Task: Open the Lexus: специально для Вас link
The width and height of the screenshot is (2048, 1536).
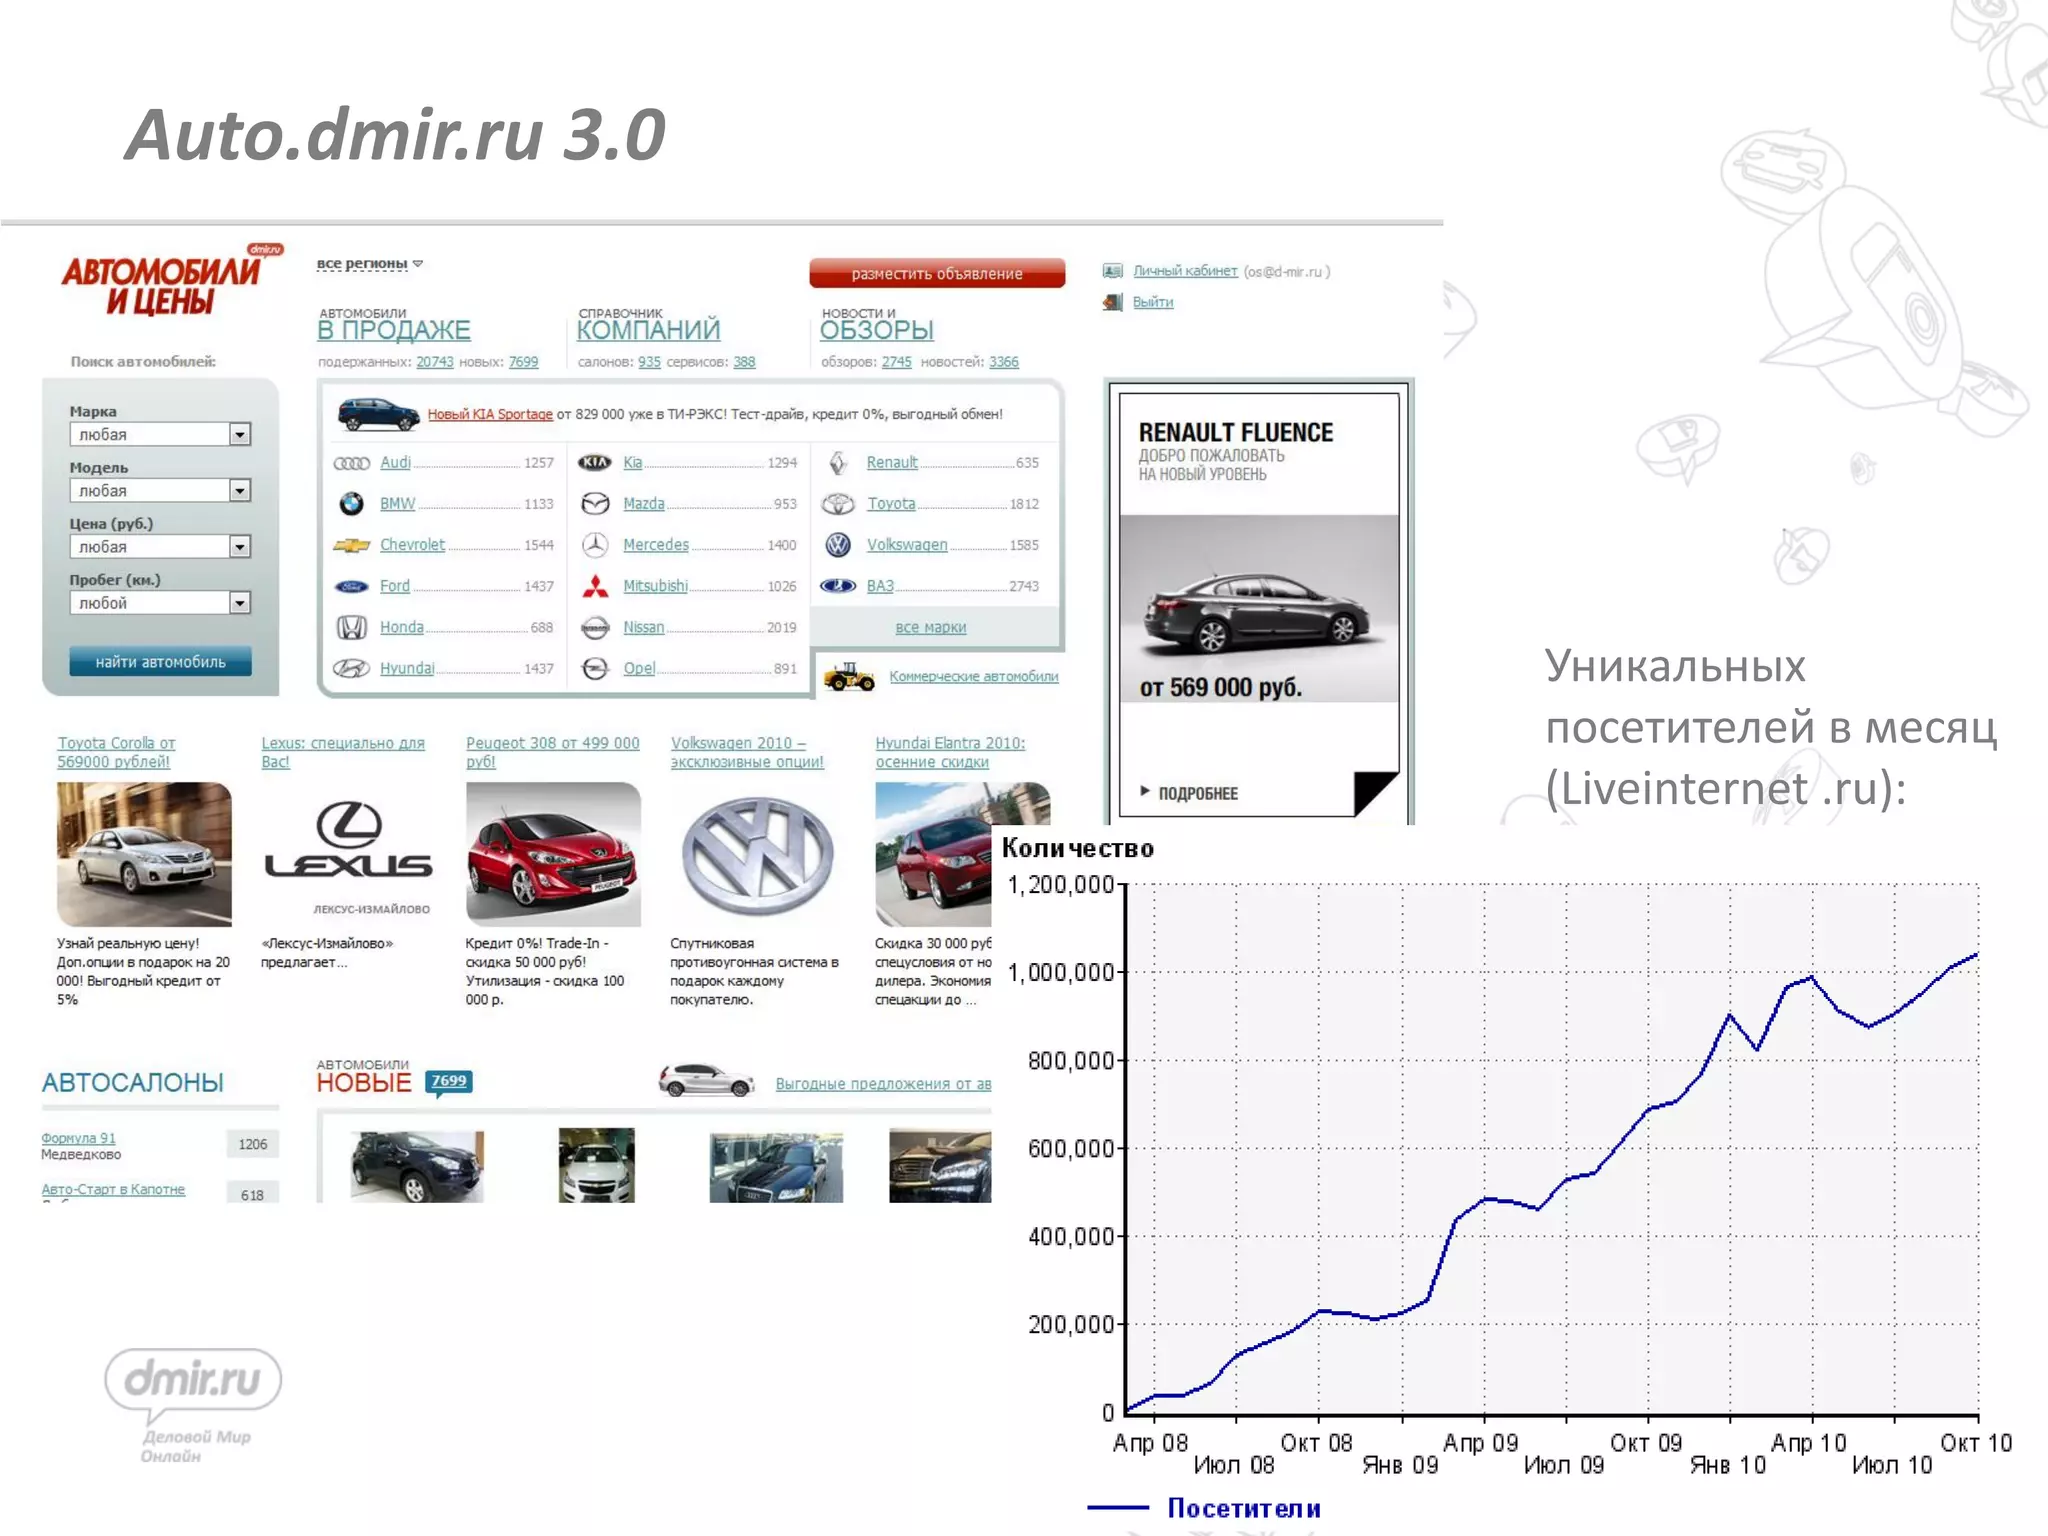Action: pos(343,752)
